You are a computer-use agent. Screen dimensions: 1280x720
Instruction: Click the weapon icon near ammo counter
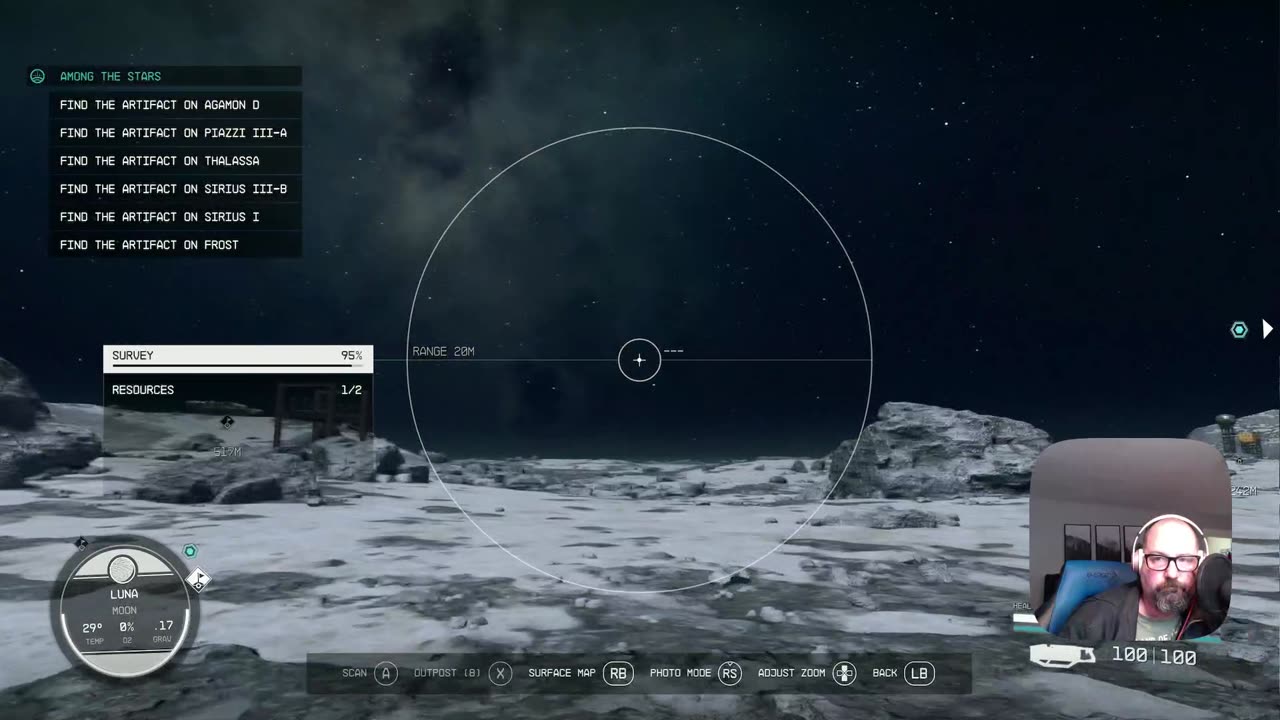point(1062,656)
